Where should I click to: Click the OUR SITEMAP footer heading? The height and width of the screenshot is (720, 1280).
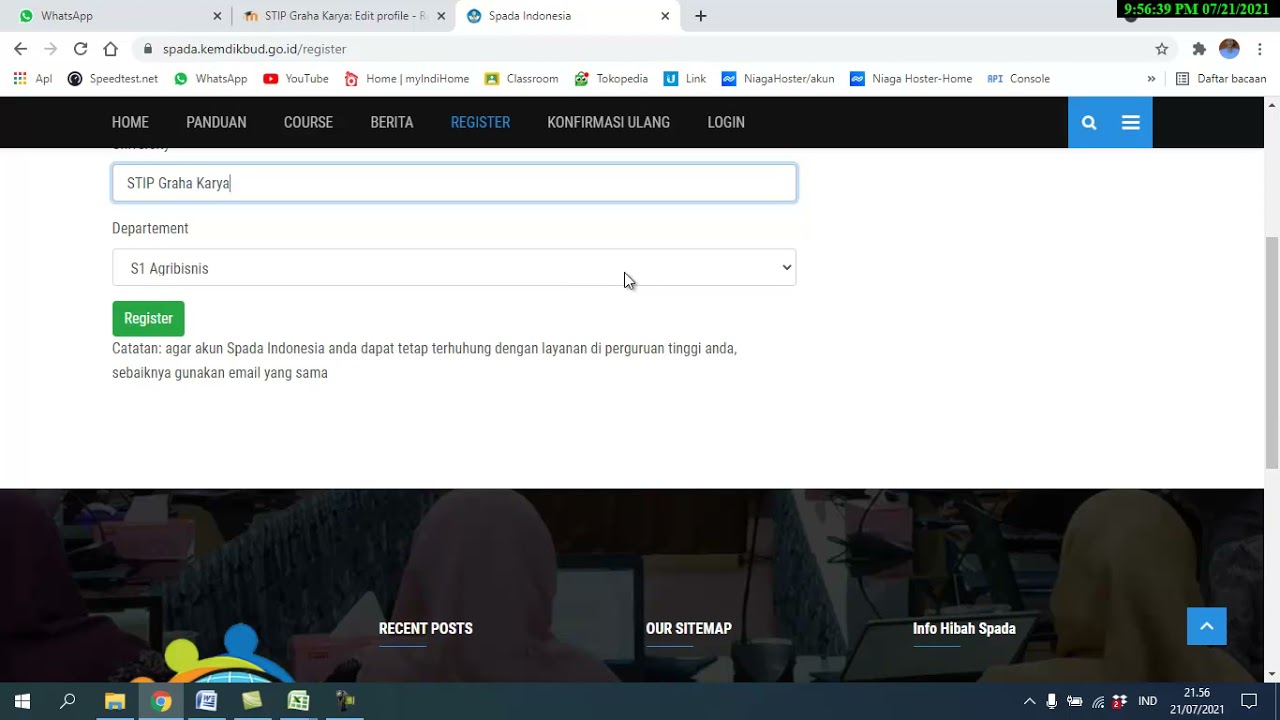point(689,629)
